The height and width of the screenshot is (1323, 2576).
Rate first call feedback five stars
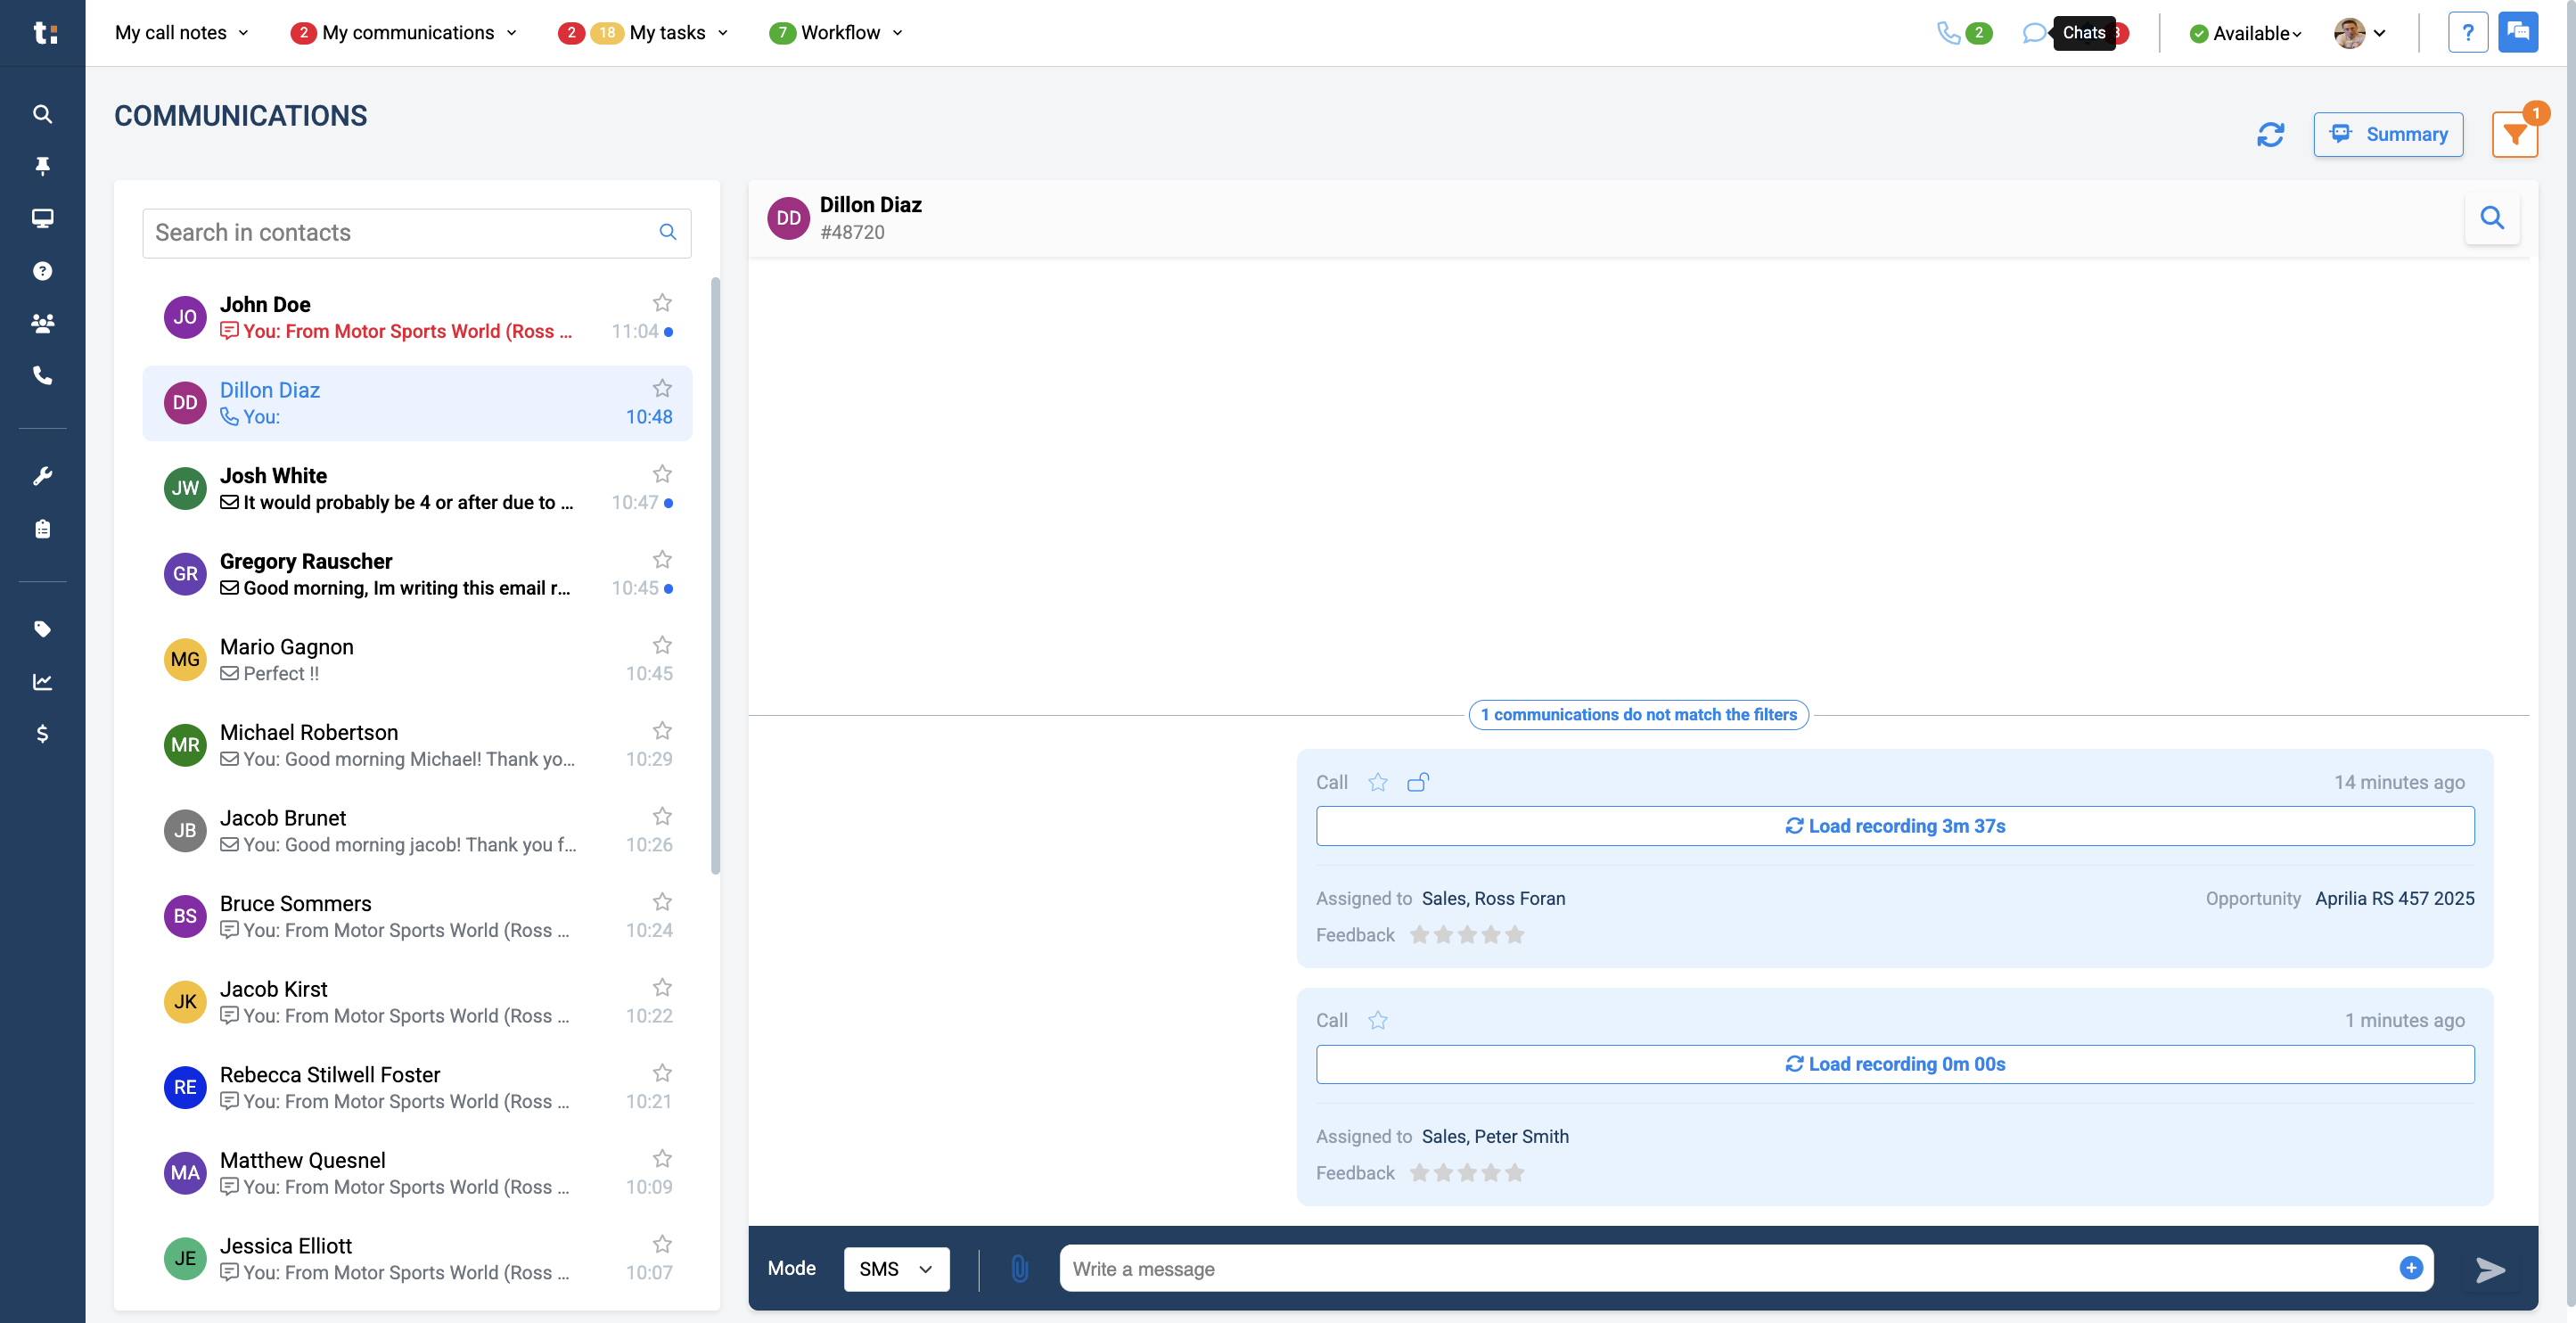1514,935
